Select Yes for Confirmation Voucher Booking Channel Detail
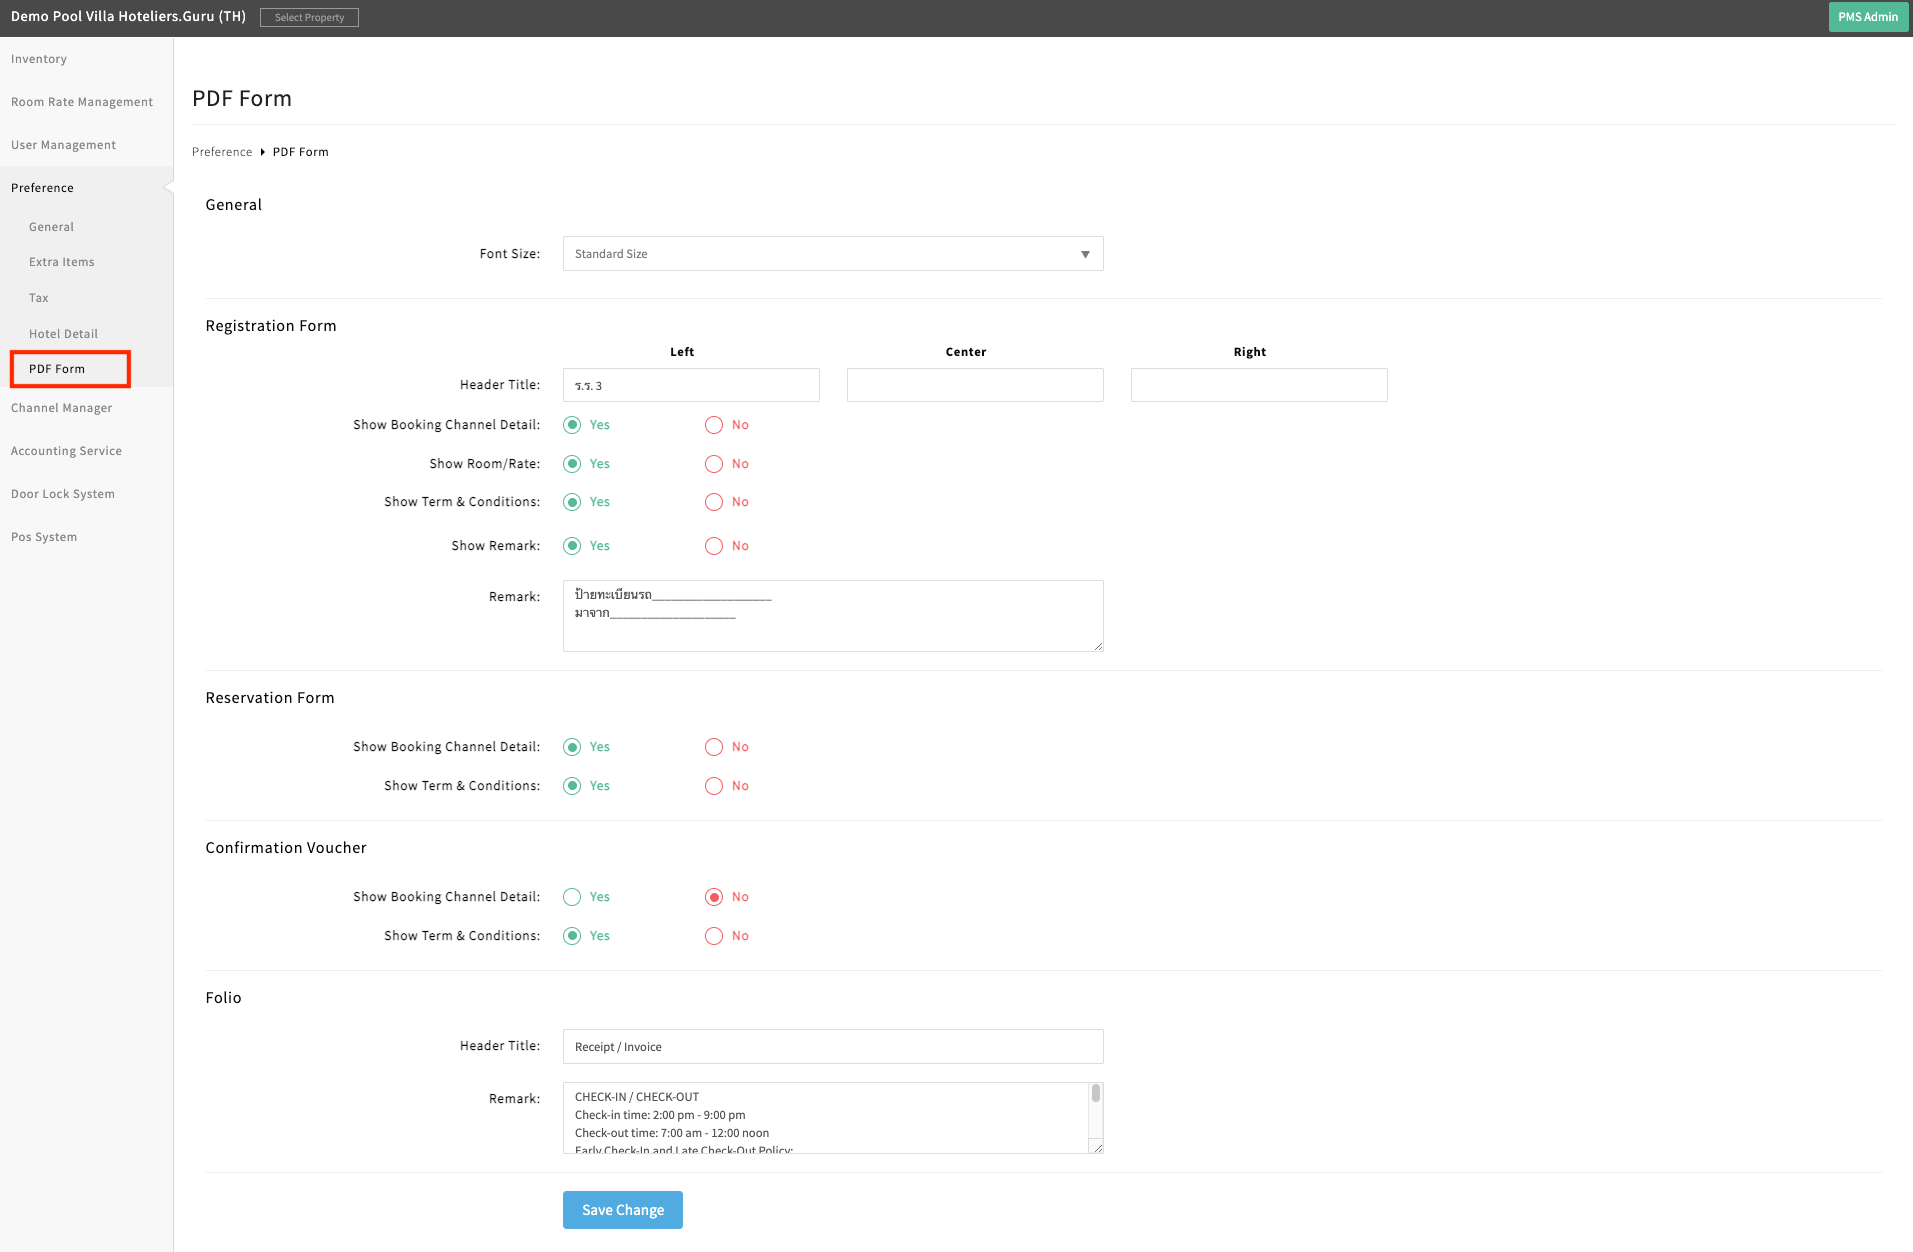This screenshot has height=1252, width=1913. point(572,897)
